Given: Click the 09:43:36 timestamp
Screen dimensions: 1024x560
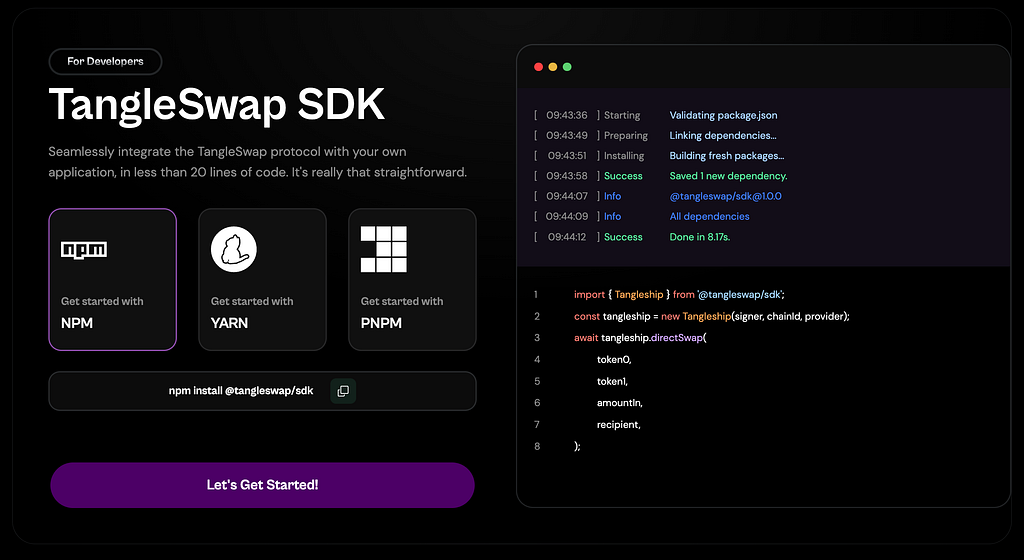Looking at the screenshot, I should [567, 115].
